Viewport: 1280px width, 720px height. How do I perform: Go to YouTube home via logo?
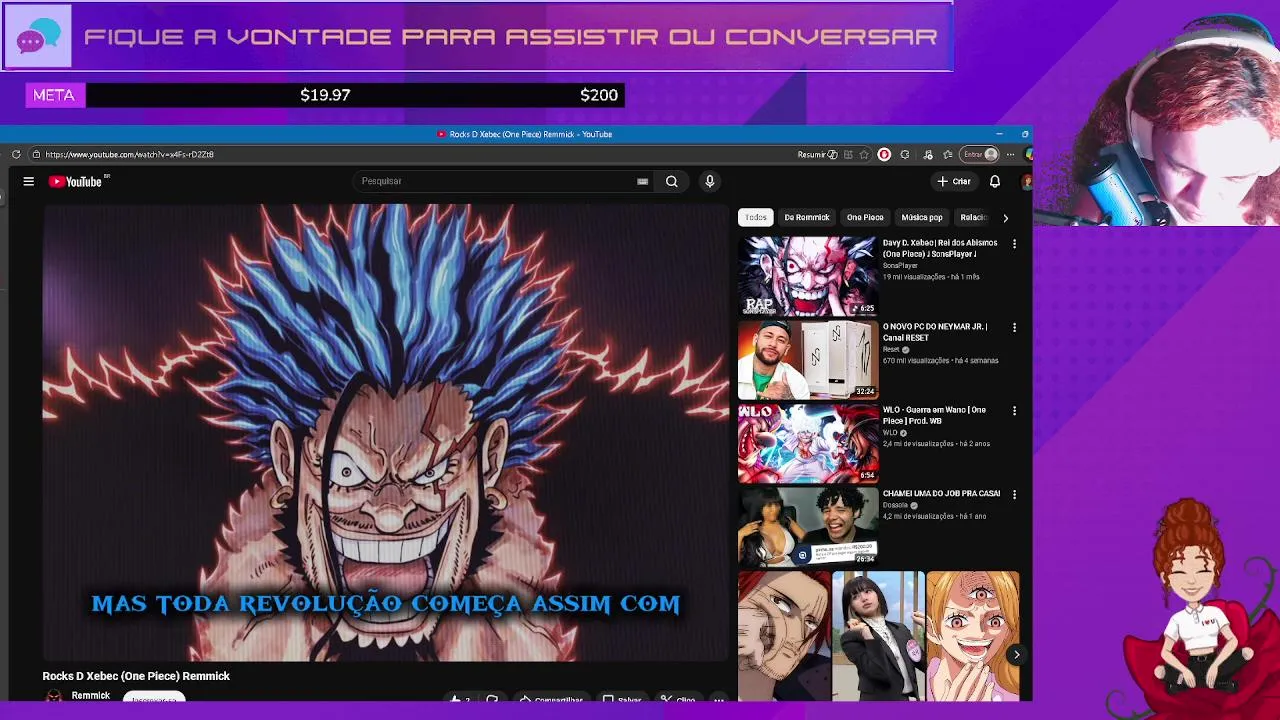(79, 181)
